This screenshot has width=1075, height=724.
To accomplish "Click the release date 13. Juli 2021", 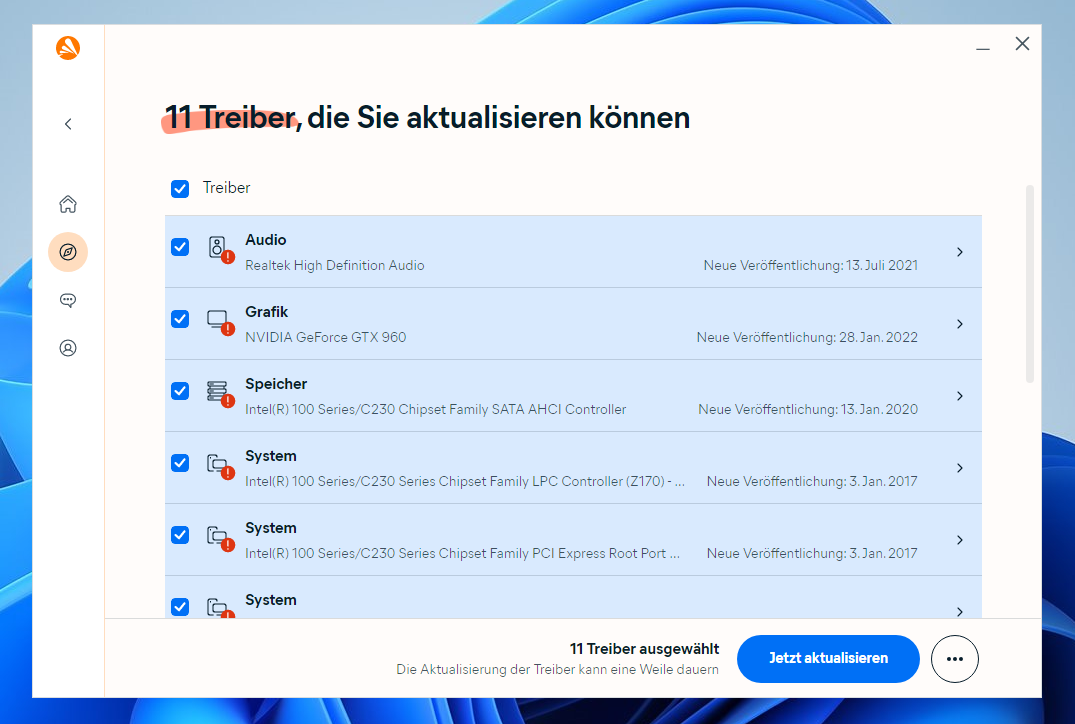I will 882,265.
